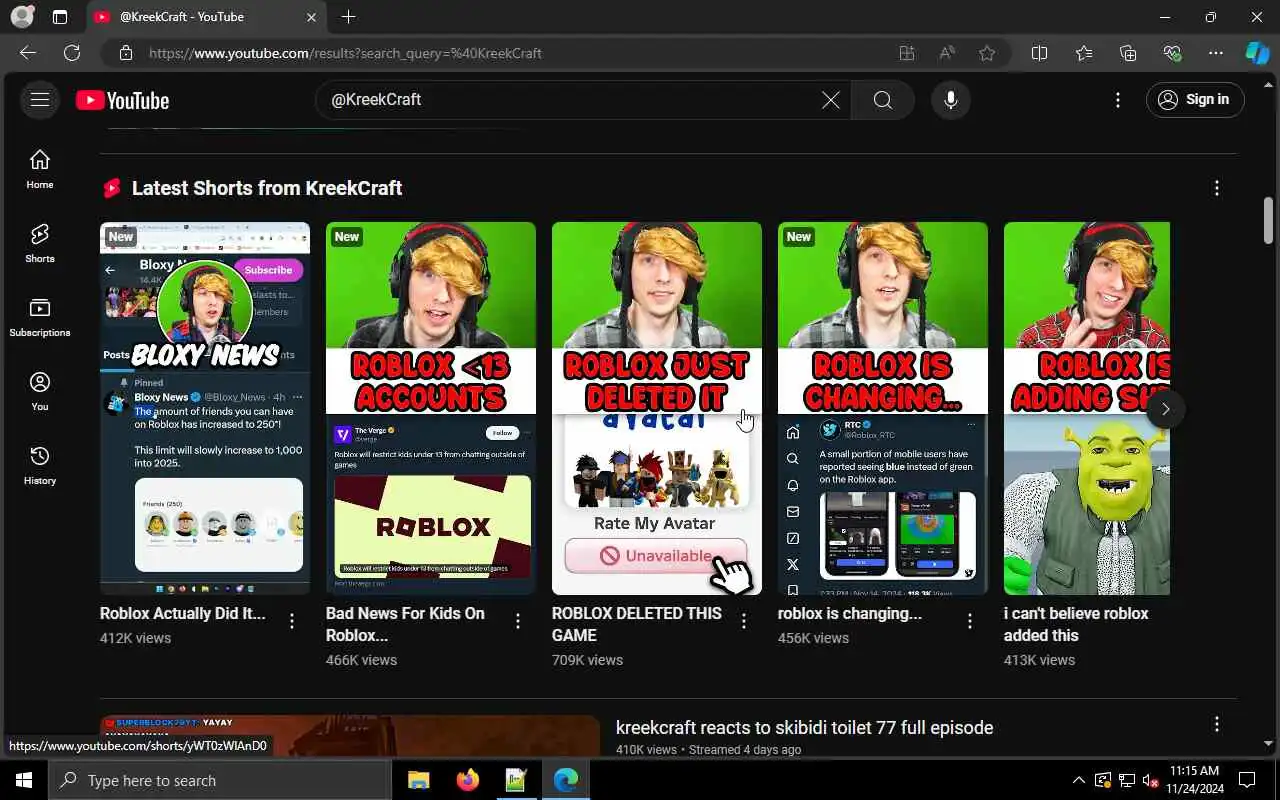Click the translate/apps icon in address bar
Viewport: 1280px width, 800px height.
906,53
